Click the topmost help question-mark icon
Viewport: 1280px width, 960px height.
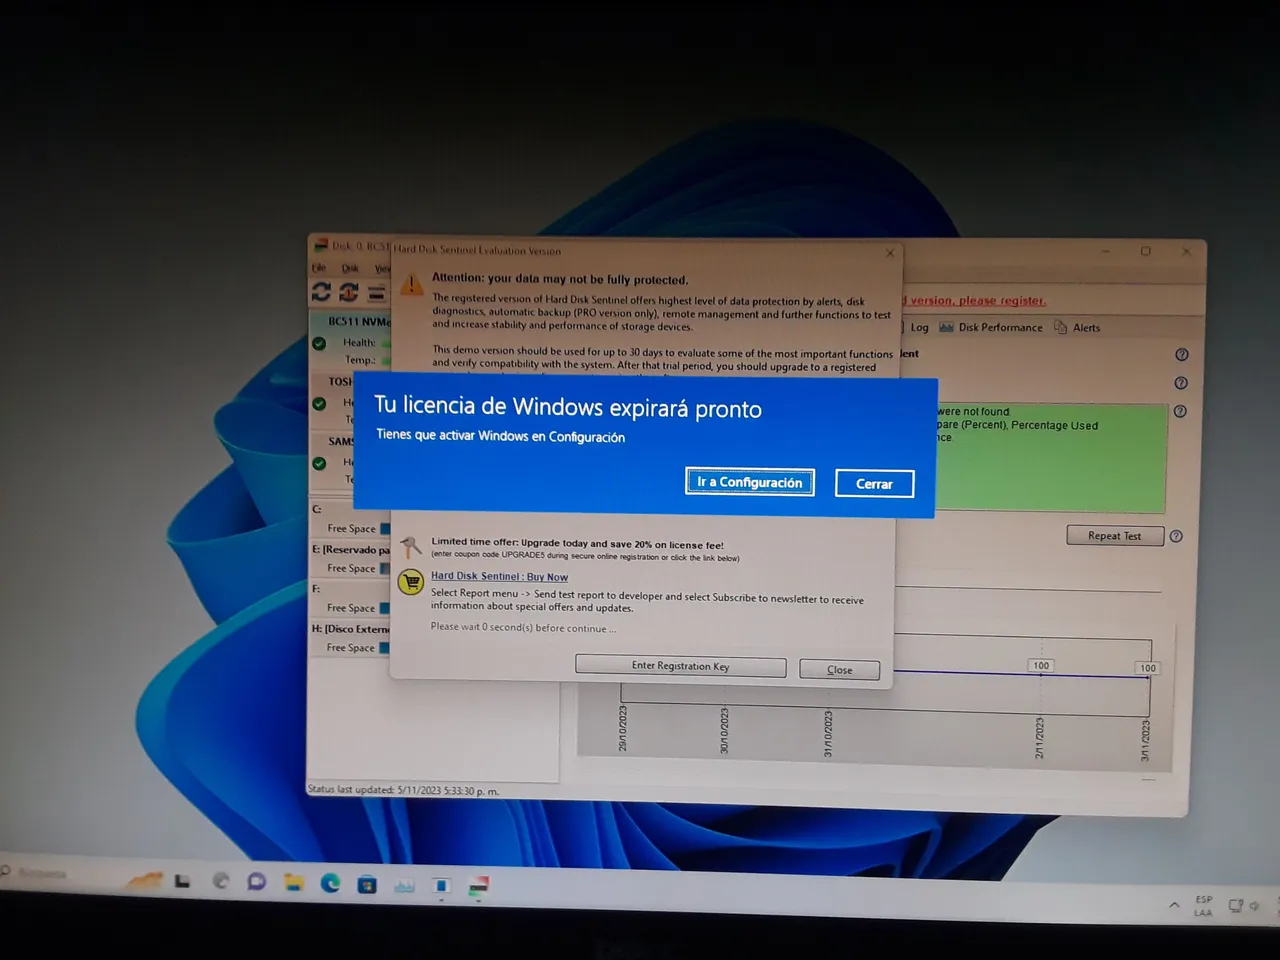(x=1182, y=354)
